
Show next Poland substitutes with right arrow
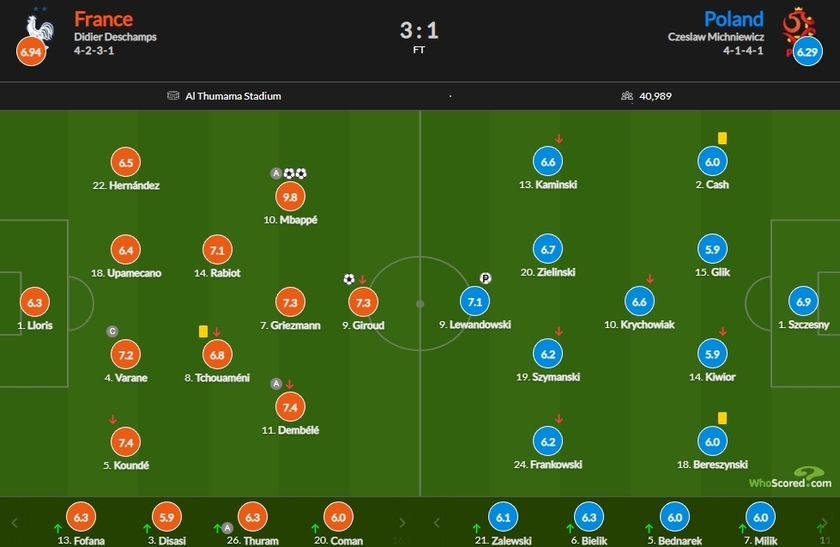pos(826,522)
